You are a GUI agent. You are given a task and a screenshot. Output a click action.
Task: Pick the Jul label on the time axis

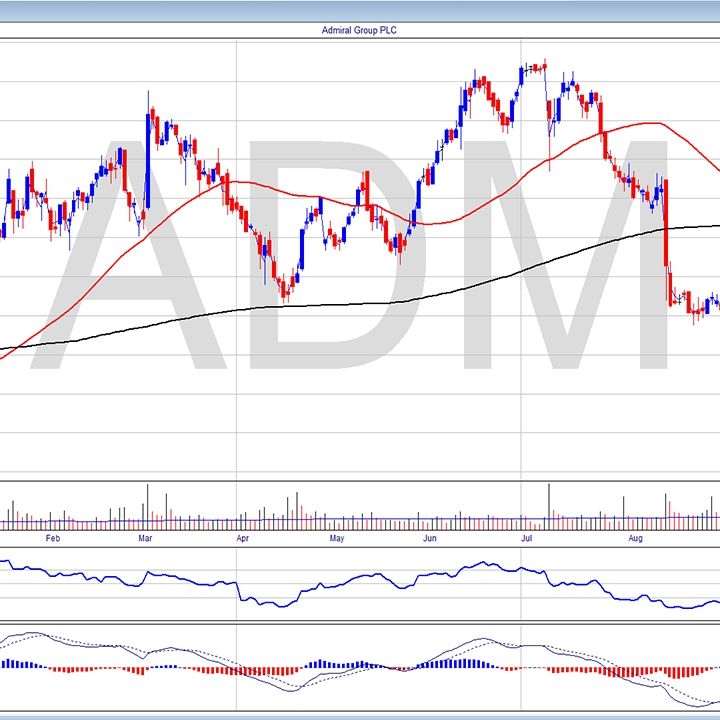(526, 538)
